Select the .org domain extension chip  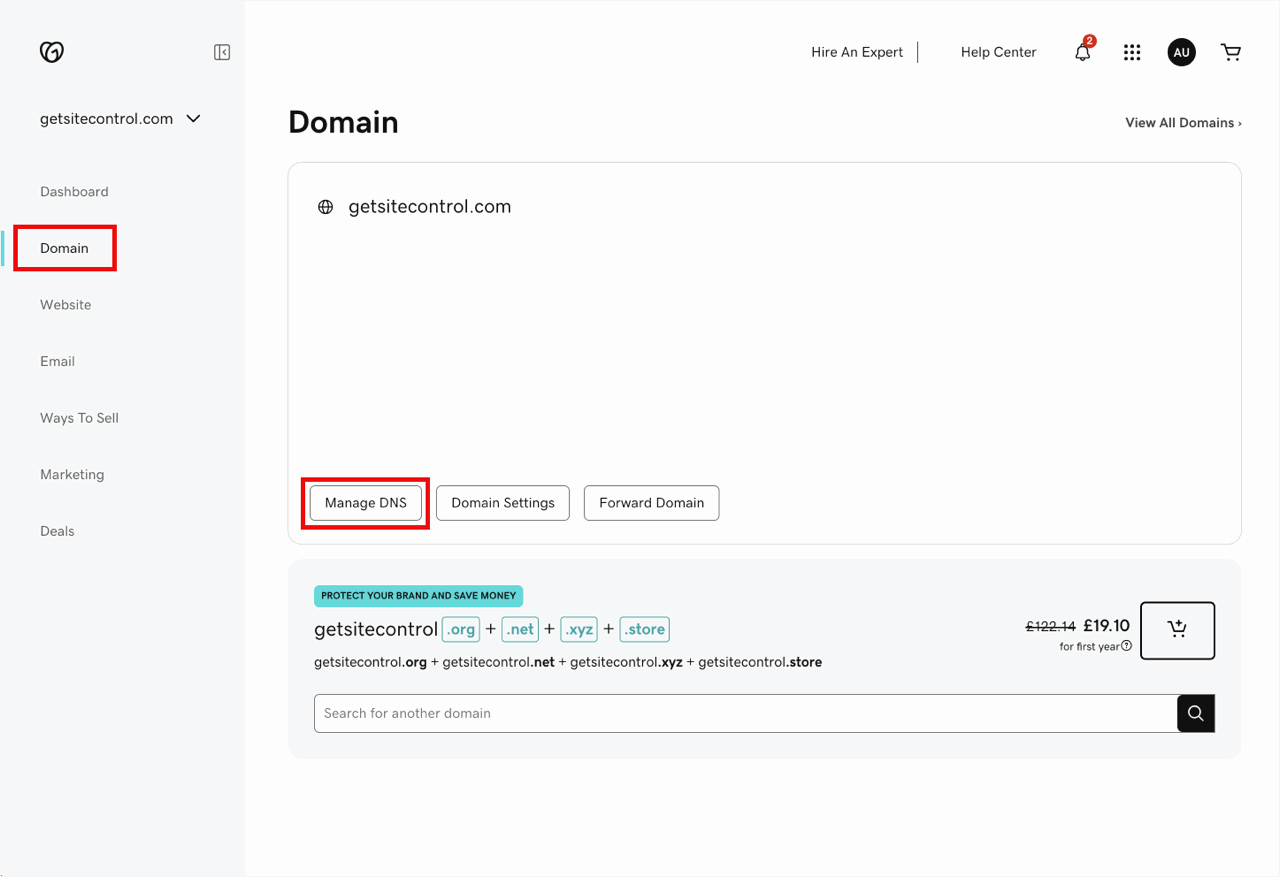(x=460, y=629)
